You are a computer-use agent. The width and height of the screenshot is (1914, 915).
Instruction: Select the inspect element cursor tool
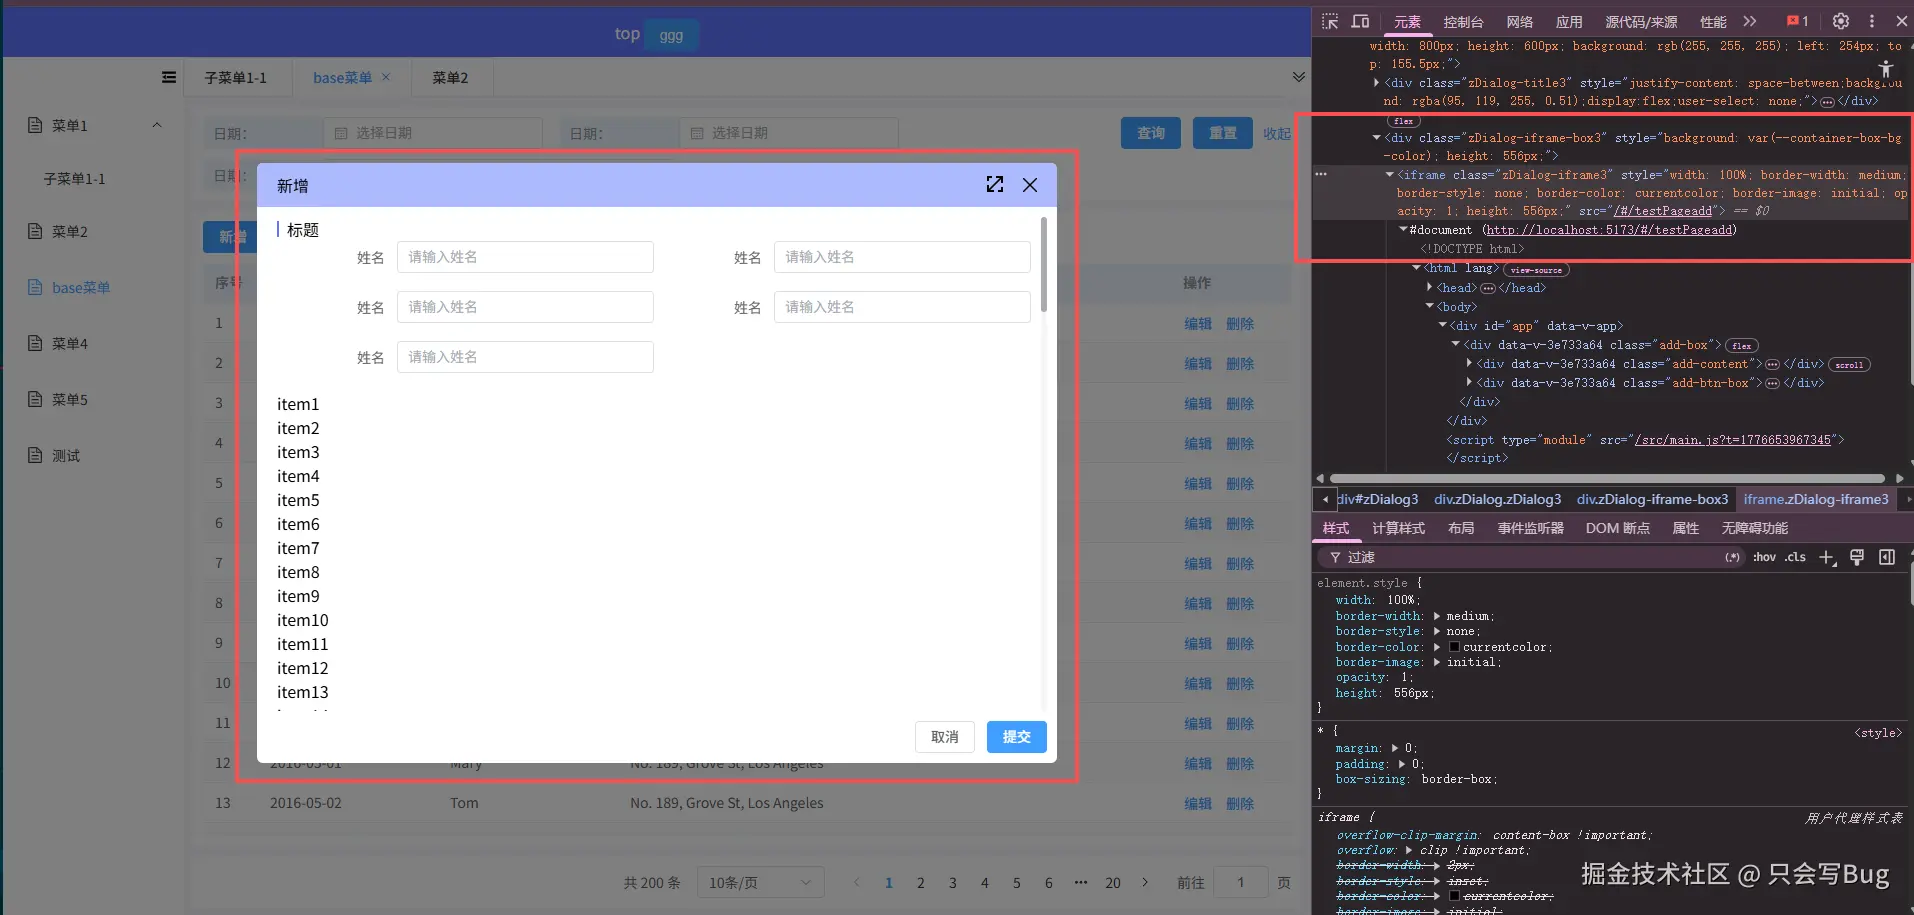click(x=1331, y=21)
